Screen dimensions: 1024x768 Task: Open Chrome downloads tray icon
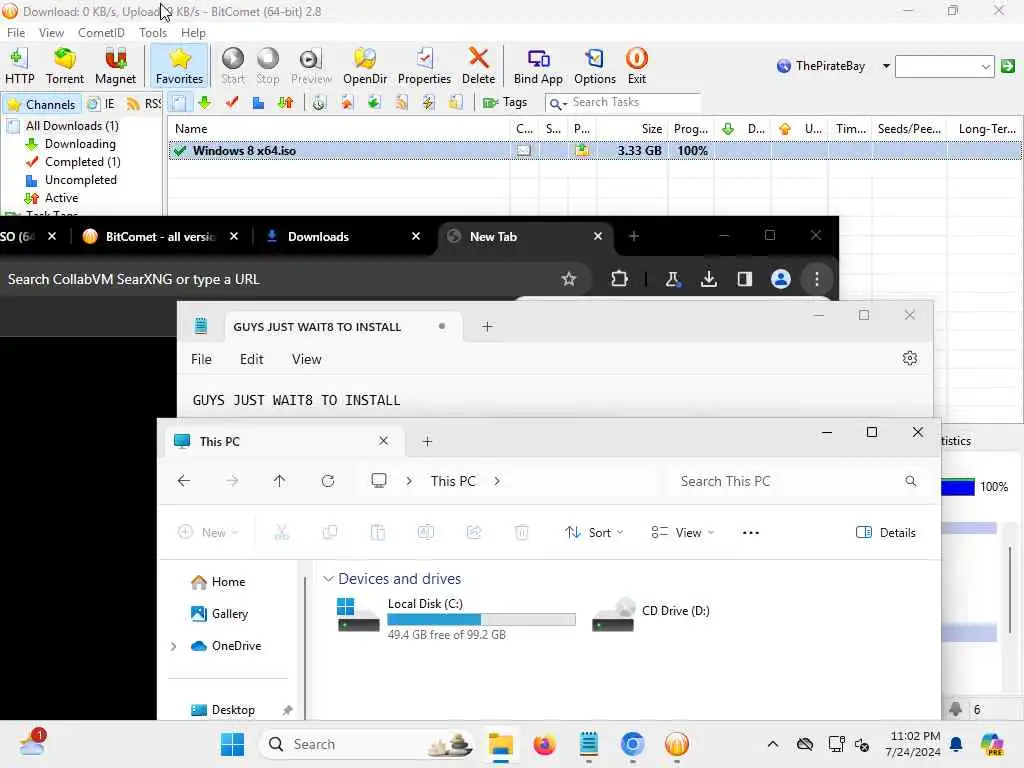tap(709, 280)
